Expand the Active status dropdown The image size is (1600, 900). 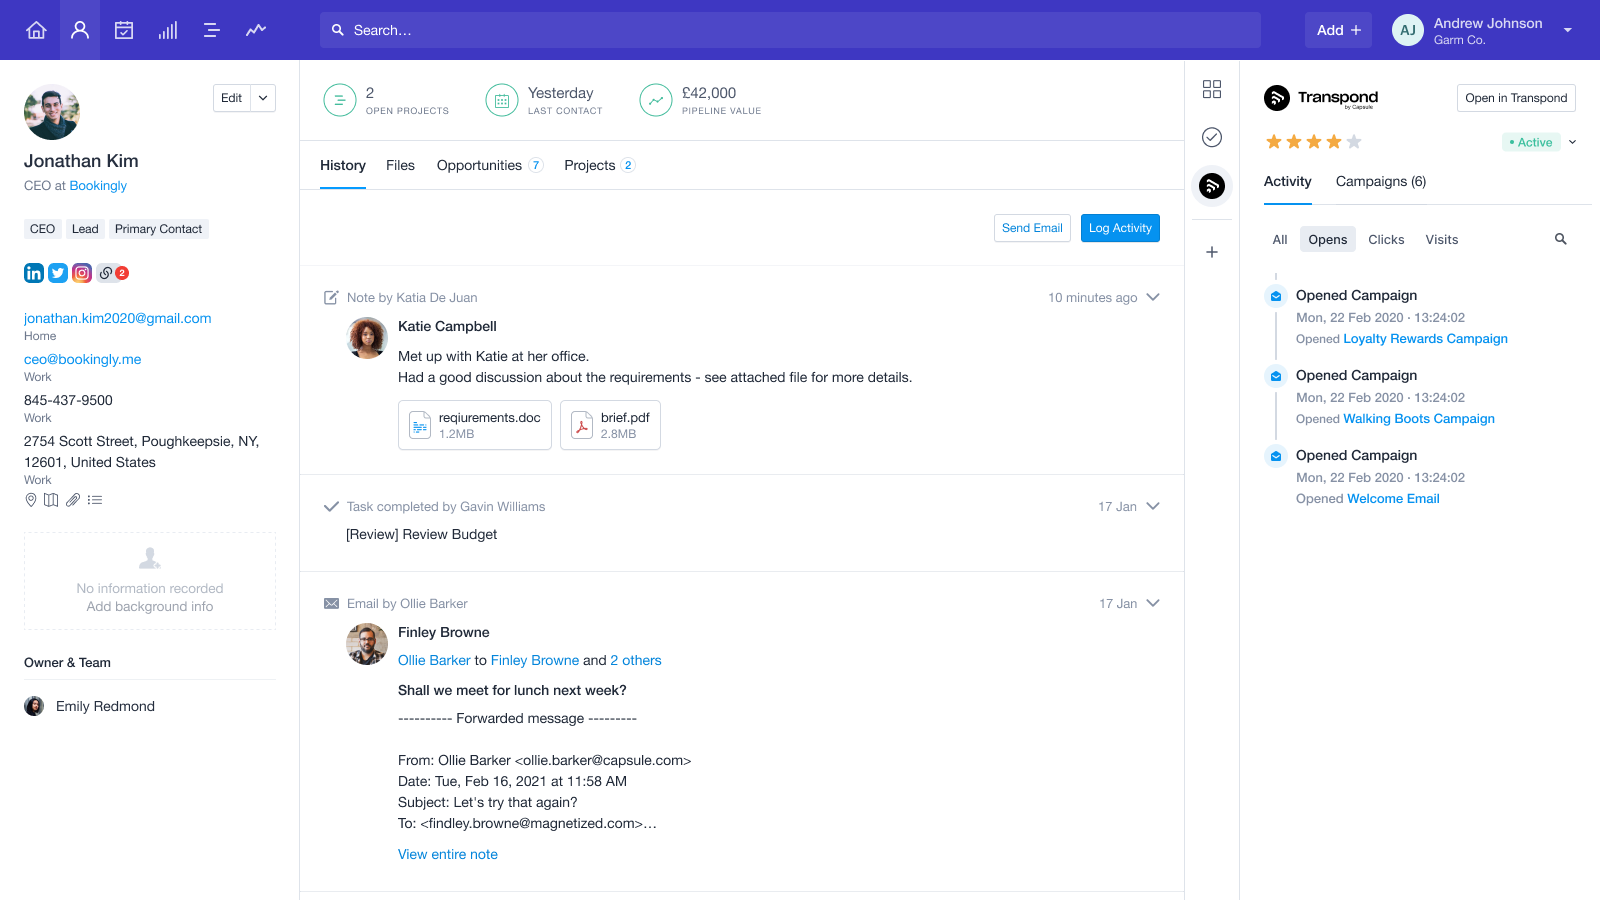tap(1572, 142)
